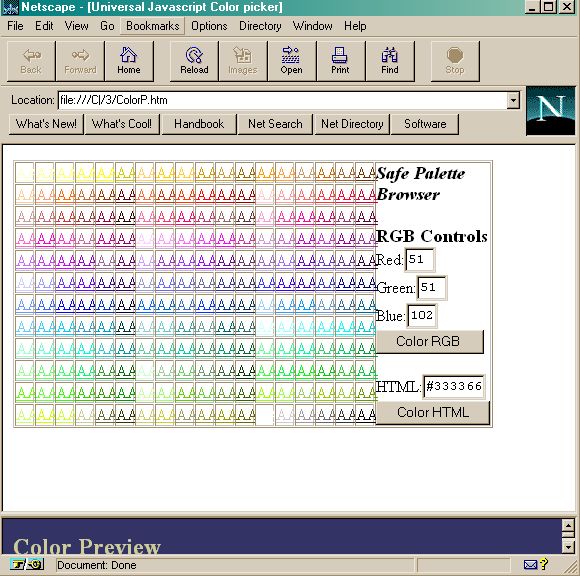Reload the page with the Reload icon
Screen dimensions: 580x576
194,61
